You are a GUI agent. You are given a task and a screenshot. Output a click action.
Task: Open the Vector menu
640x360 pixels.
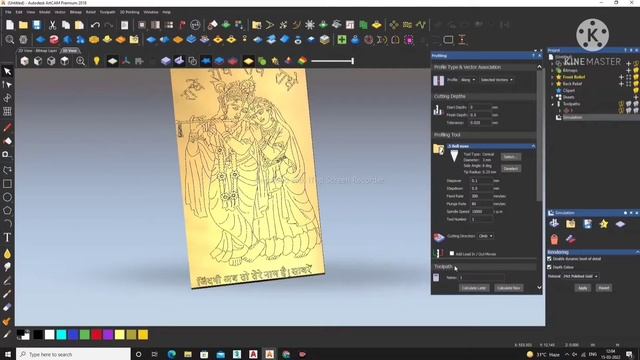click(60, 12)
